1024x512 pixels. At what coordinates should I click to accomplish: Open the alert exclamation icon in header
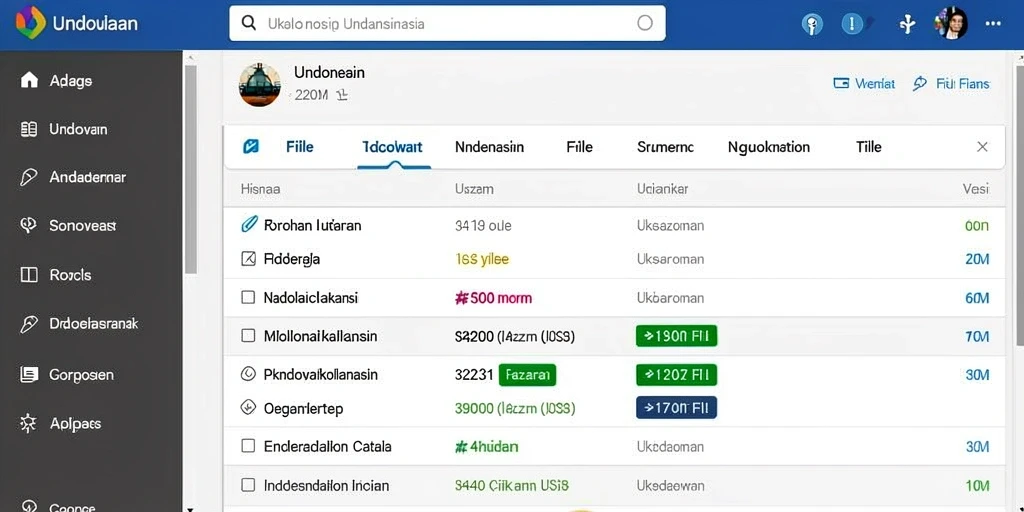click(x=852, y=25)
